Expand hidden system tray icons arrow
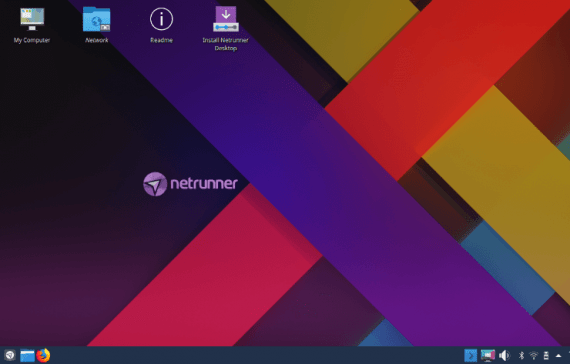Viewport: 570px width, 364px height. 558,356
